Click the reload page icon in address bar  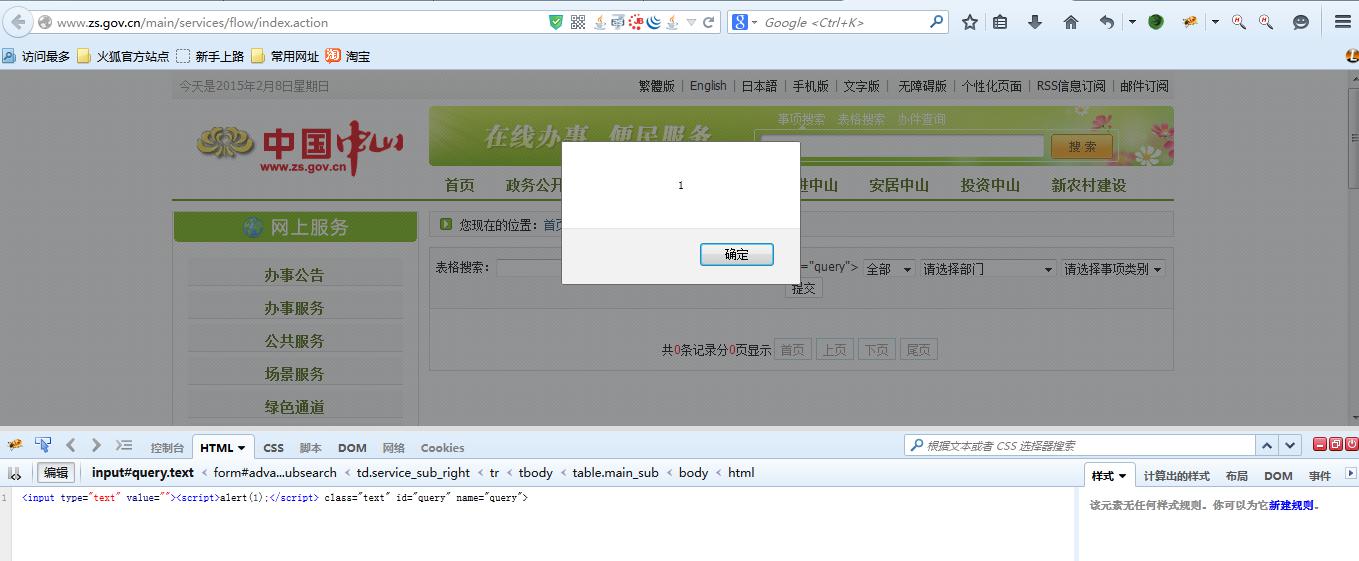[709, 22]
